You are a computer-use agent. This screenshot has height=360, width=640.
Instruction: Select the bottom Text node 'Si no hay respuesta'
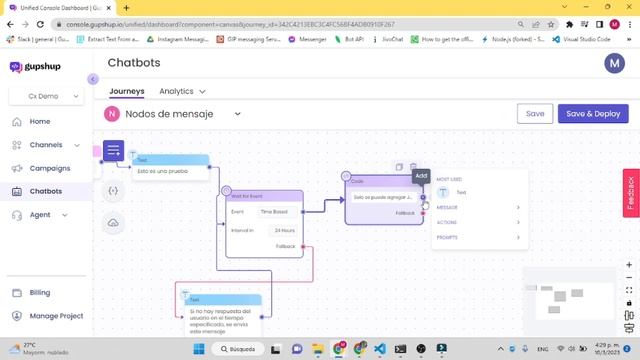(x=222, y=316)
